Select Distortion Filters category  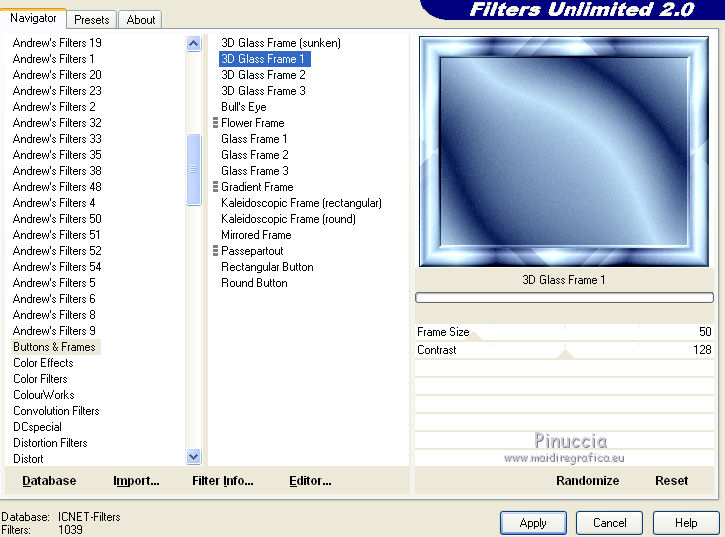coord(50,443)
